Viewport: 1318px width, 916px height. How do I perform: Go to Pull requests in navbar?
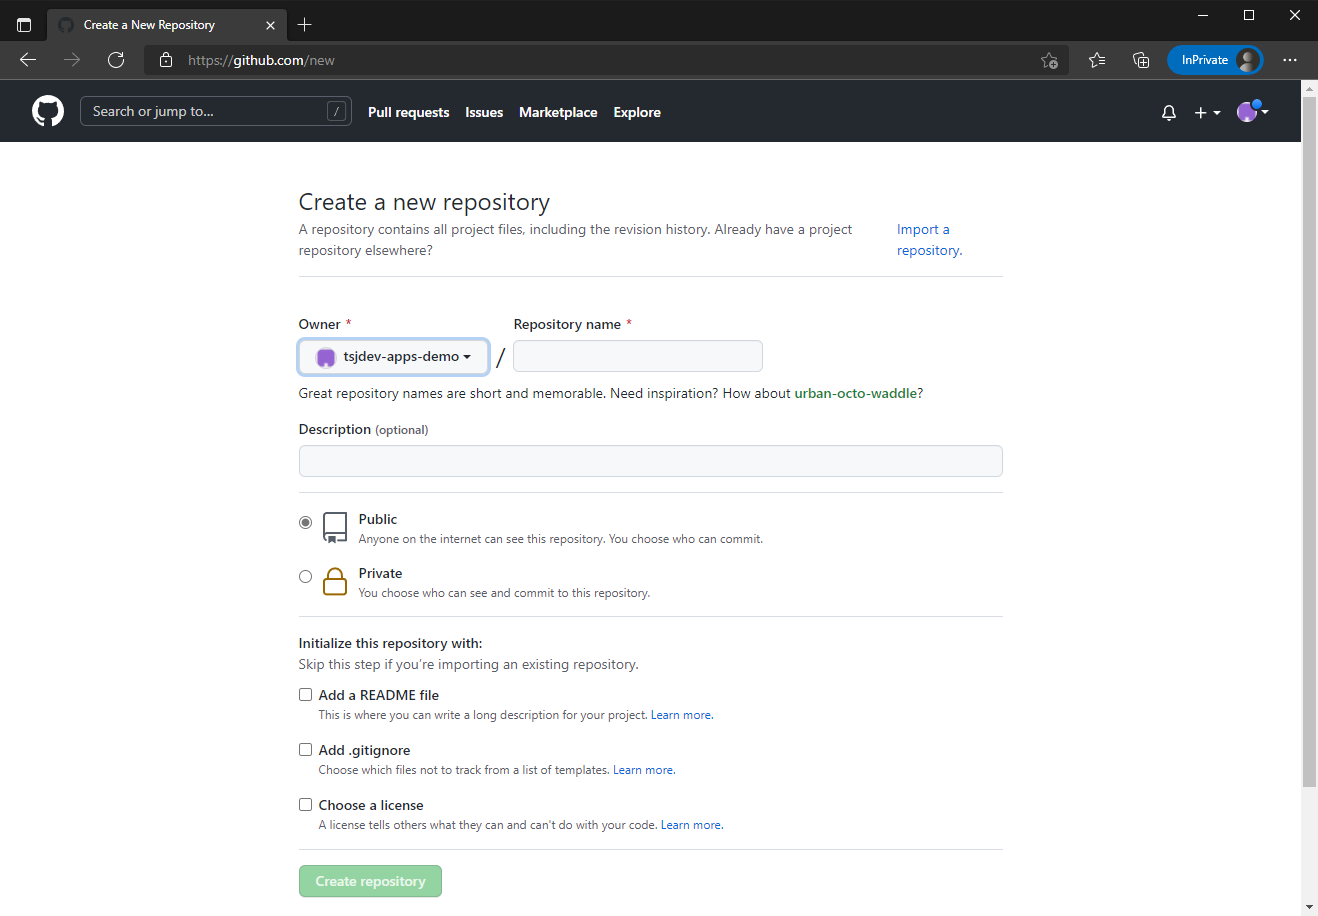point(408,113)
